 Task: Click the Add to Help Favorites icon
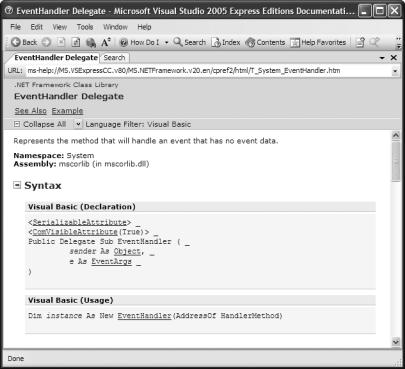(x=360, y=42)
